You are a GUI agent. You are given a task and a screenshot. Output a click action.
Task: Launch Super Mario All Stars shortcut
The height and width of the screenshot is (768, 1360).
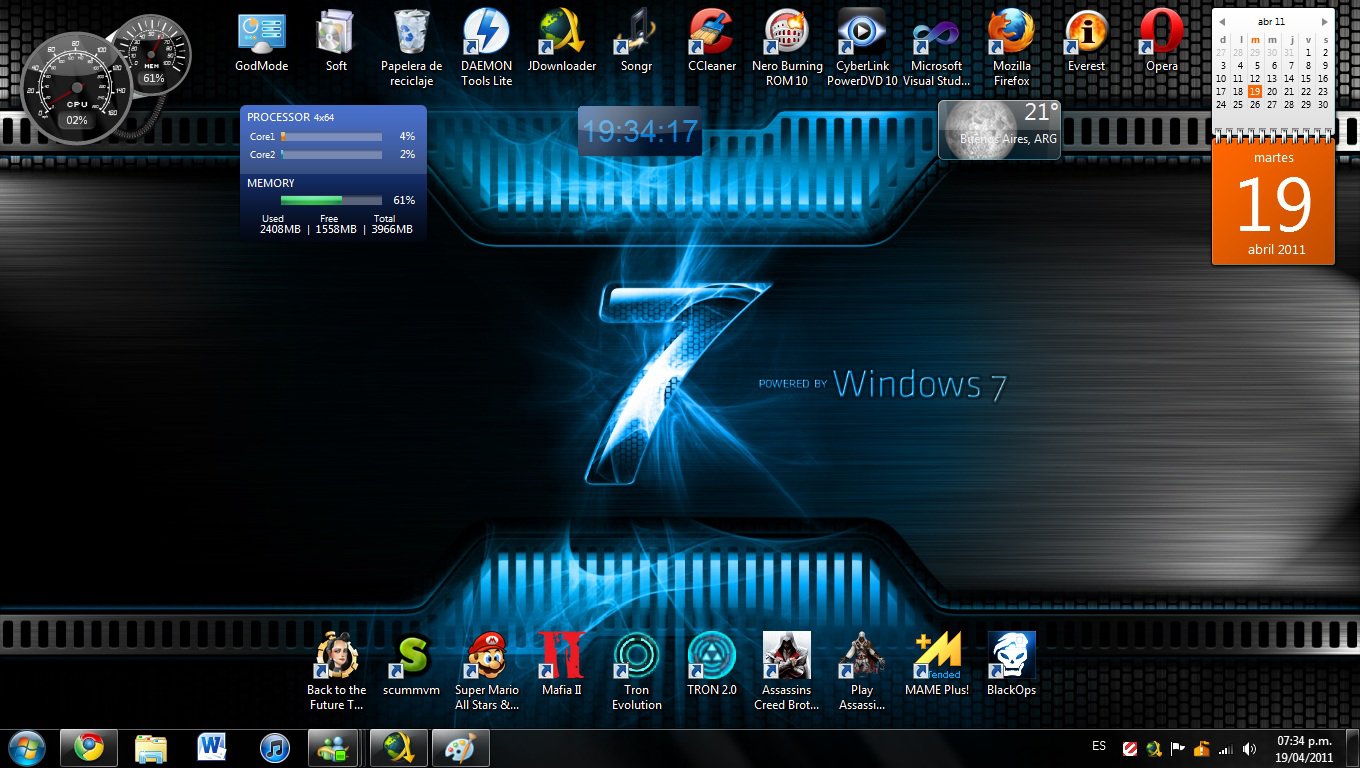(x=487, y=671)
